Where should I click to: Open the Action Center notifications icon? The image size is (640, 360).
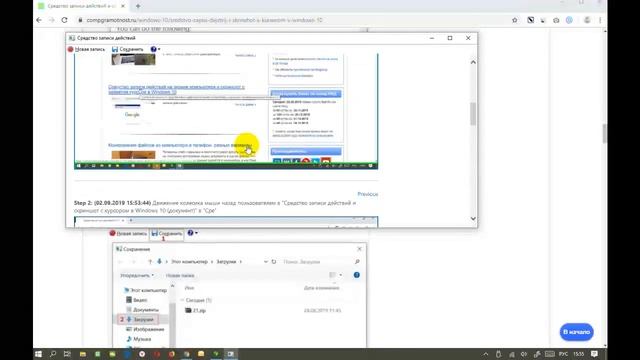click(594, 354)
